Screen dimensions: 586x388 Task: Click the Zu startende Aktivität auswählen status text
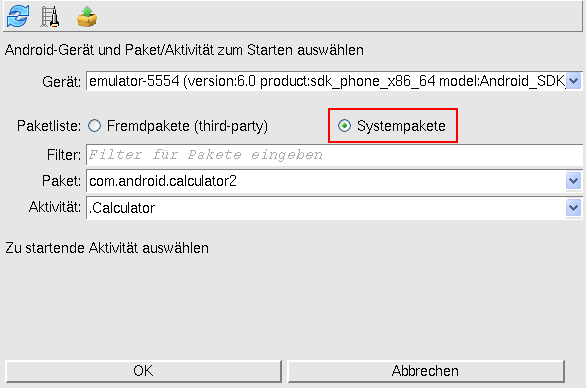(x=107, y=248)
